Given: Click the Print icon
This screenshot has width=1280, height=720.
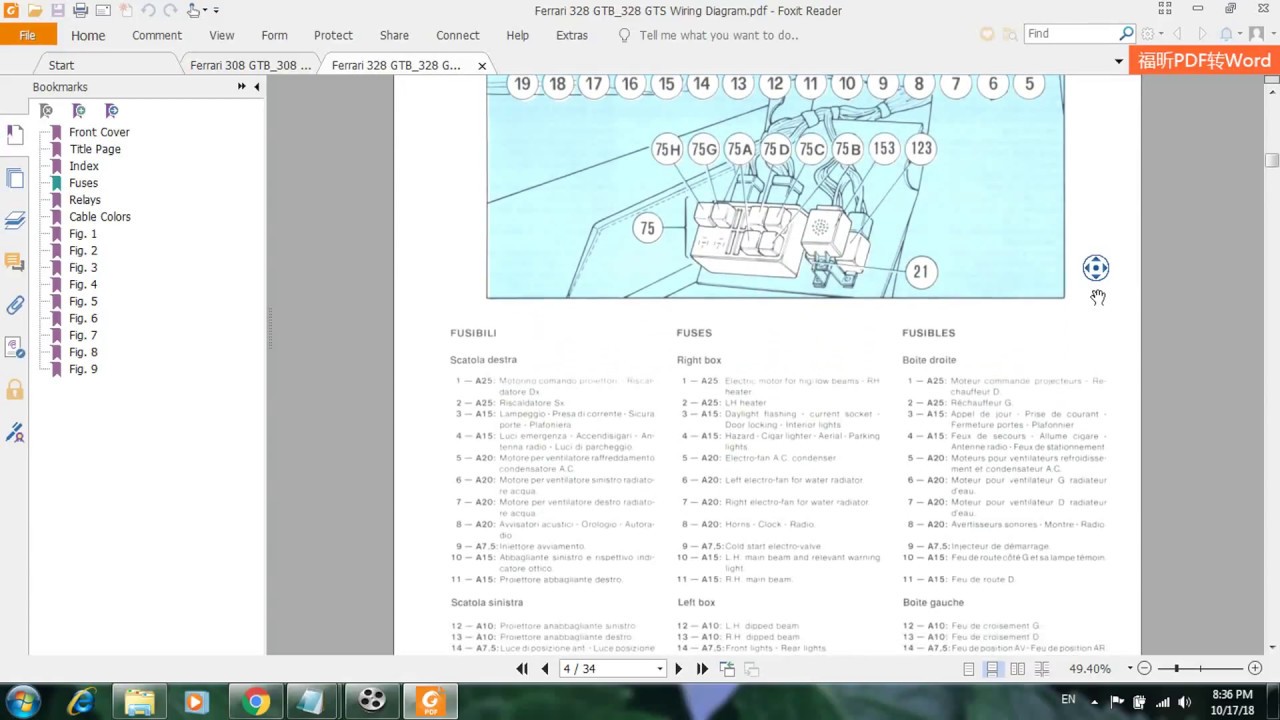Looking at the screenshot, I should [x=80, y=10].
